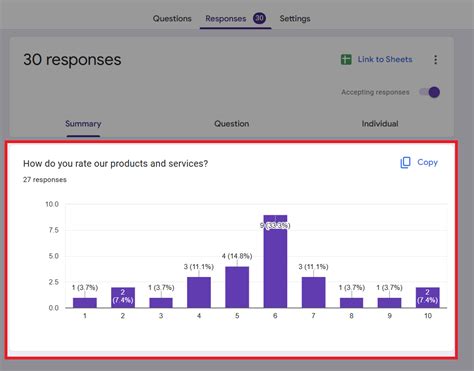Click the Copy text button
The width and height of the screenshot is (474, 371).
427,162
